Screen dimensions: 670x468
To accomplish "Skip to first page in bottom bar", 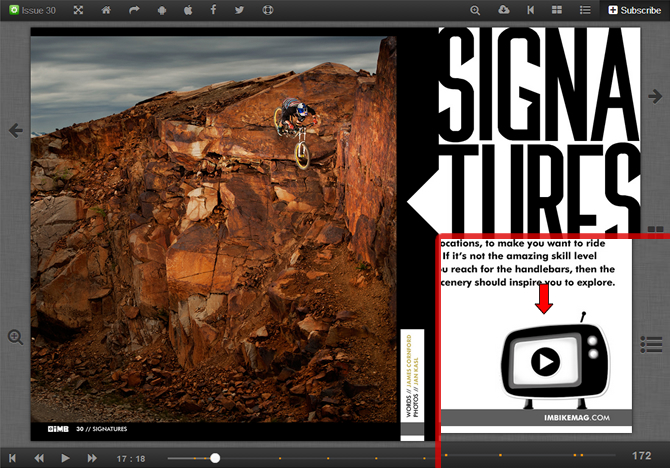I will coord(12,458).
